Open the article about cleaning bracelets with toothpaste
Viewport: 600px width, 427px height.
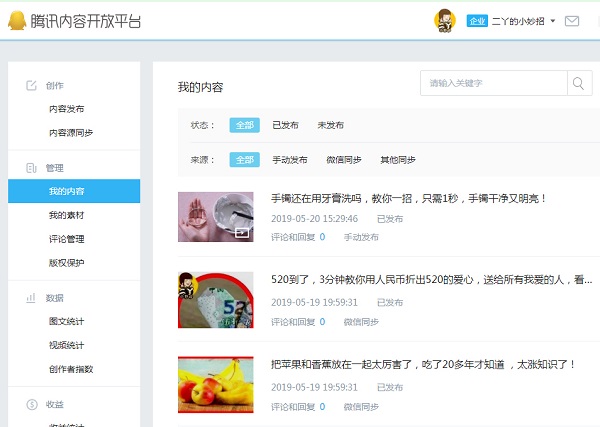coord(409,199)
